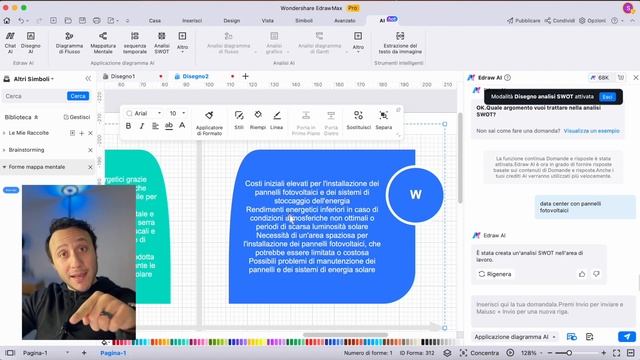The width and height of the screenshot is (640, 360).
Task: Open the Casa ribbon tab
Action: [x=155, y=20]
